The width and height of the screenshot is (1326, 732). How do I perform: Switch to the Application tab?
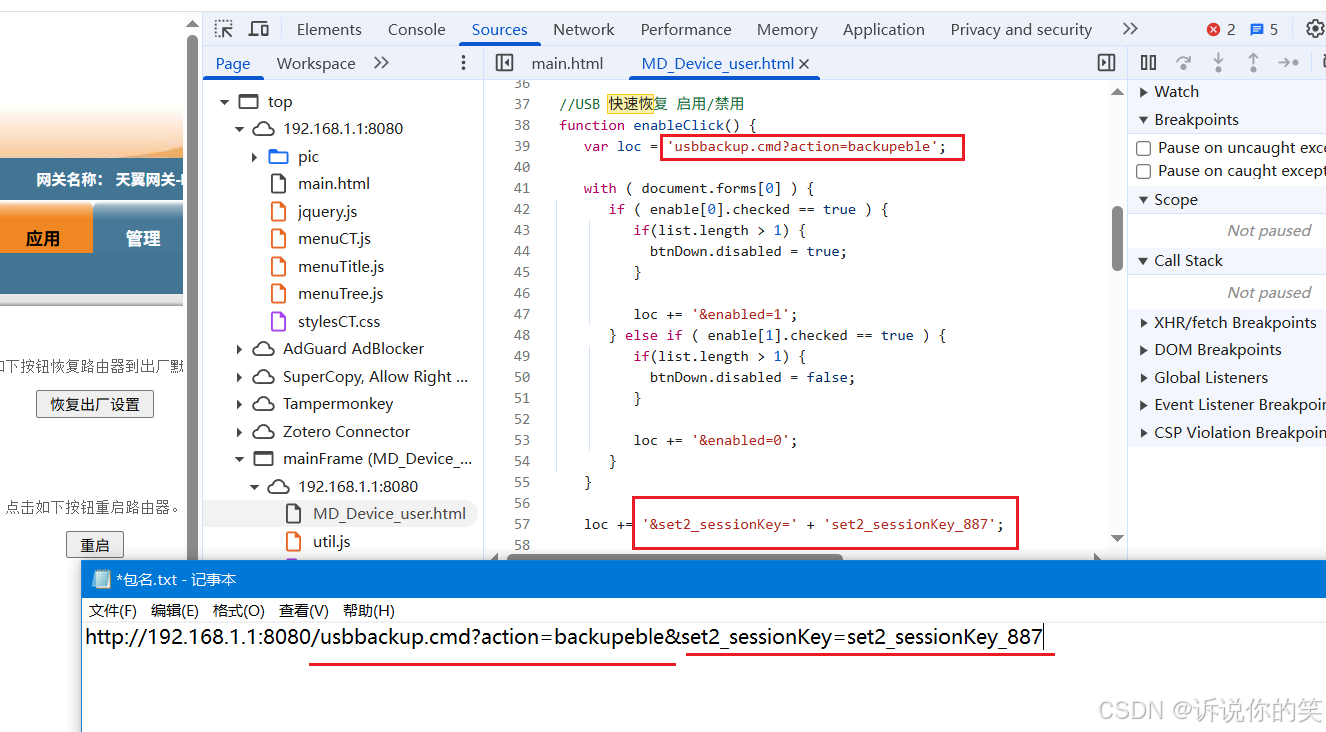pyautogui.click(x=884, y=29)
